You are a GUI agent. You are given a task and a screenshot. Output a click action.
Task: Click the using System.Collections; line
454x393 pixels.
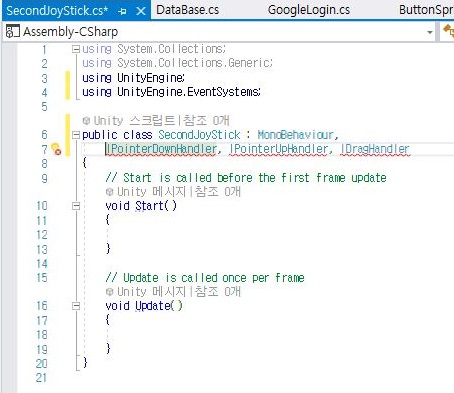coord(154,49)
